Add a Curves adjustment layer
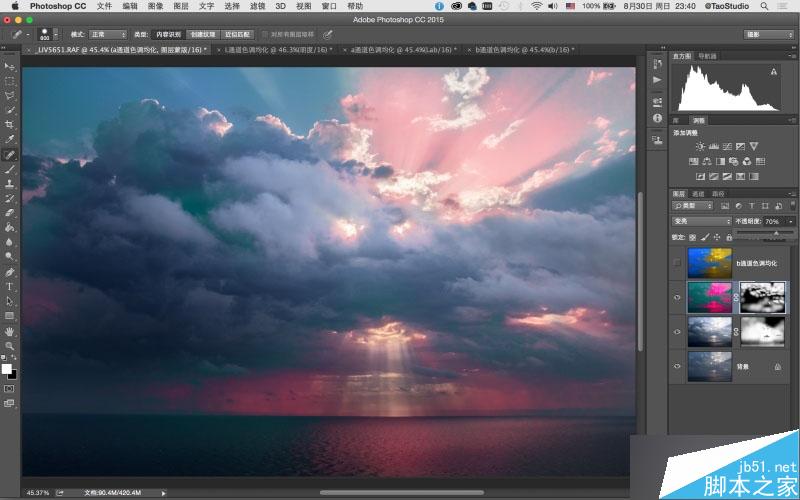The image size is (800, 500). 727,146
